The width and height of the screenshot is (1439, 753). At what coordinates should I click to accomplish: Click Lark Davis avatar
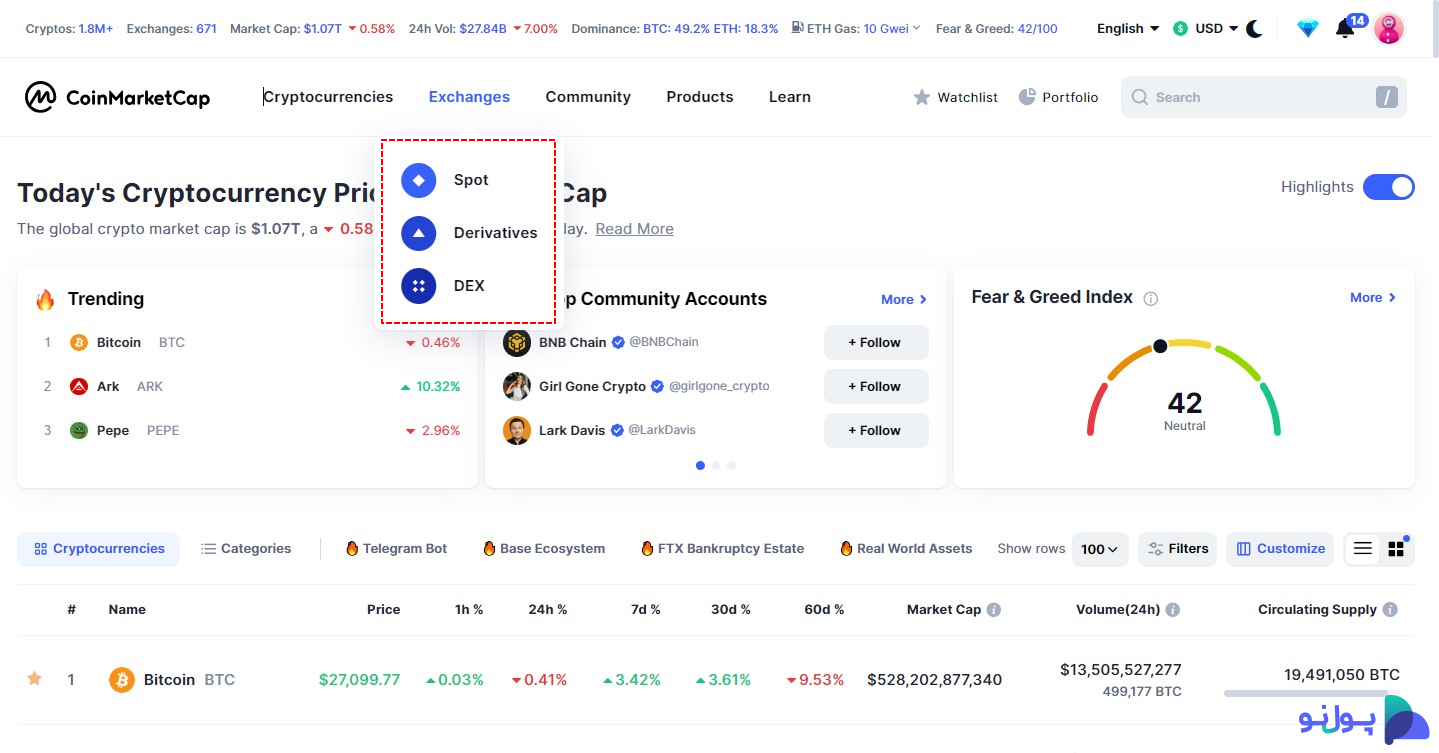517,431
